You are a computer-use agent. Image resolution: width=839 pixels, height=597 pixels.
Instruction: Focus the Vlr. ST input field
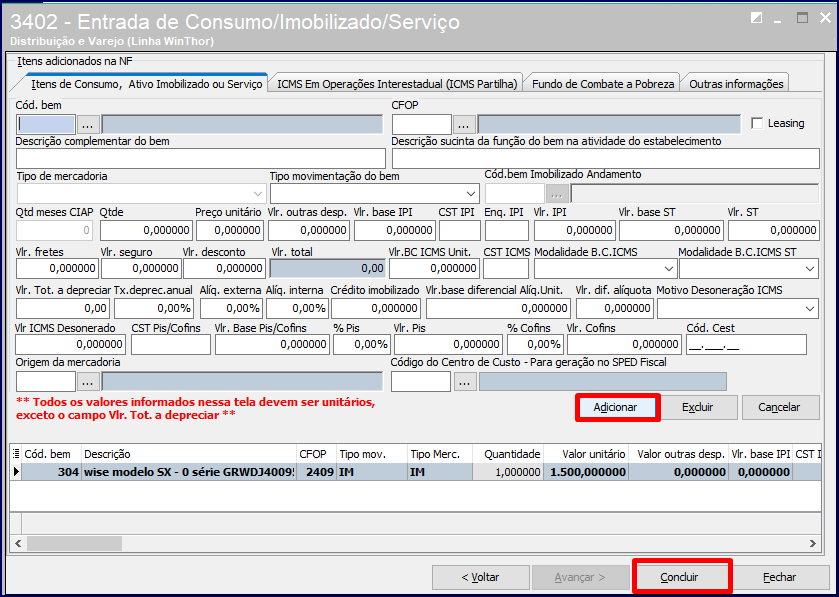(x=774, y=231)
